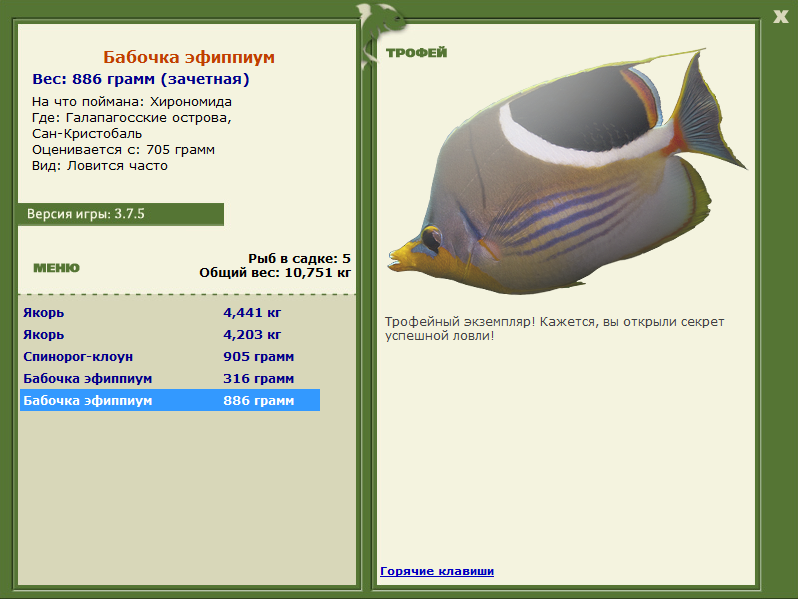This screenshot has height=599, width=798.
Task: Open the МЕНЮ button
Action: [x=56, y=268]
